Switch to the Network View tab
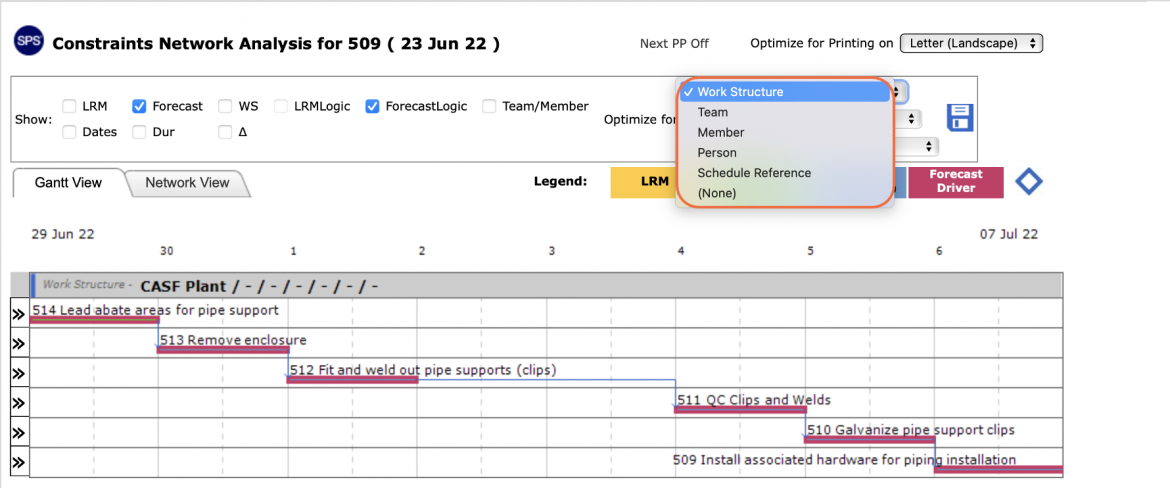Image resolution: width=1170 pixels, height=488 pixels. tap(187, 183)
